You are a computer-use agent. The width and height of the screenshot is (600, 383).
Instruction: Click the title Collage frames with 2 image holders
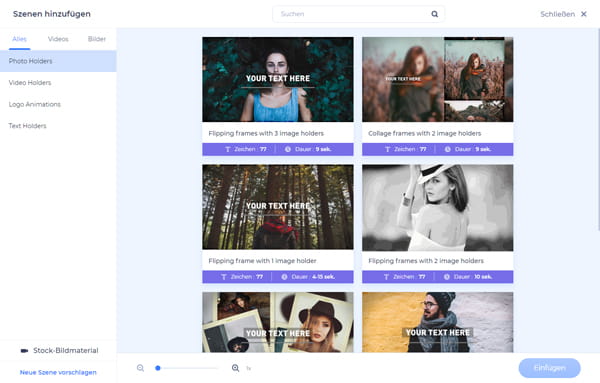point(424,134)
